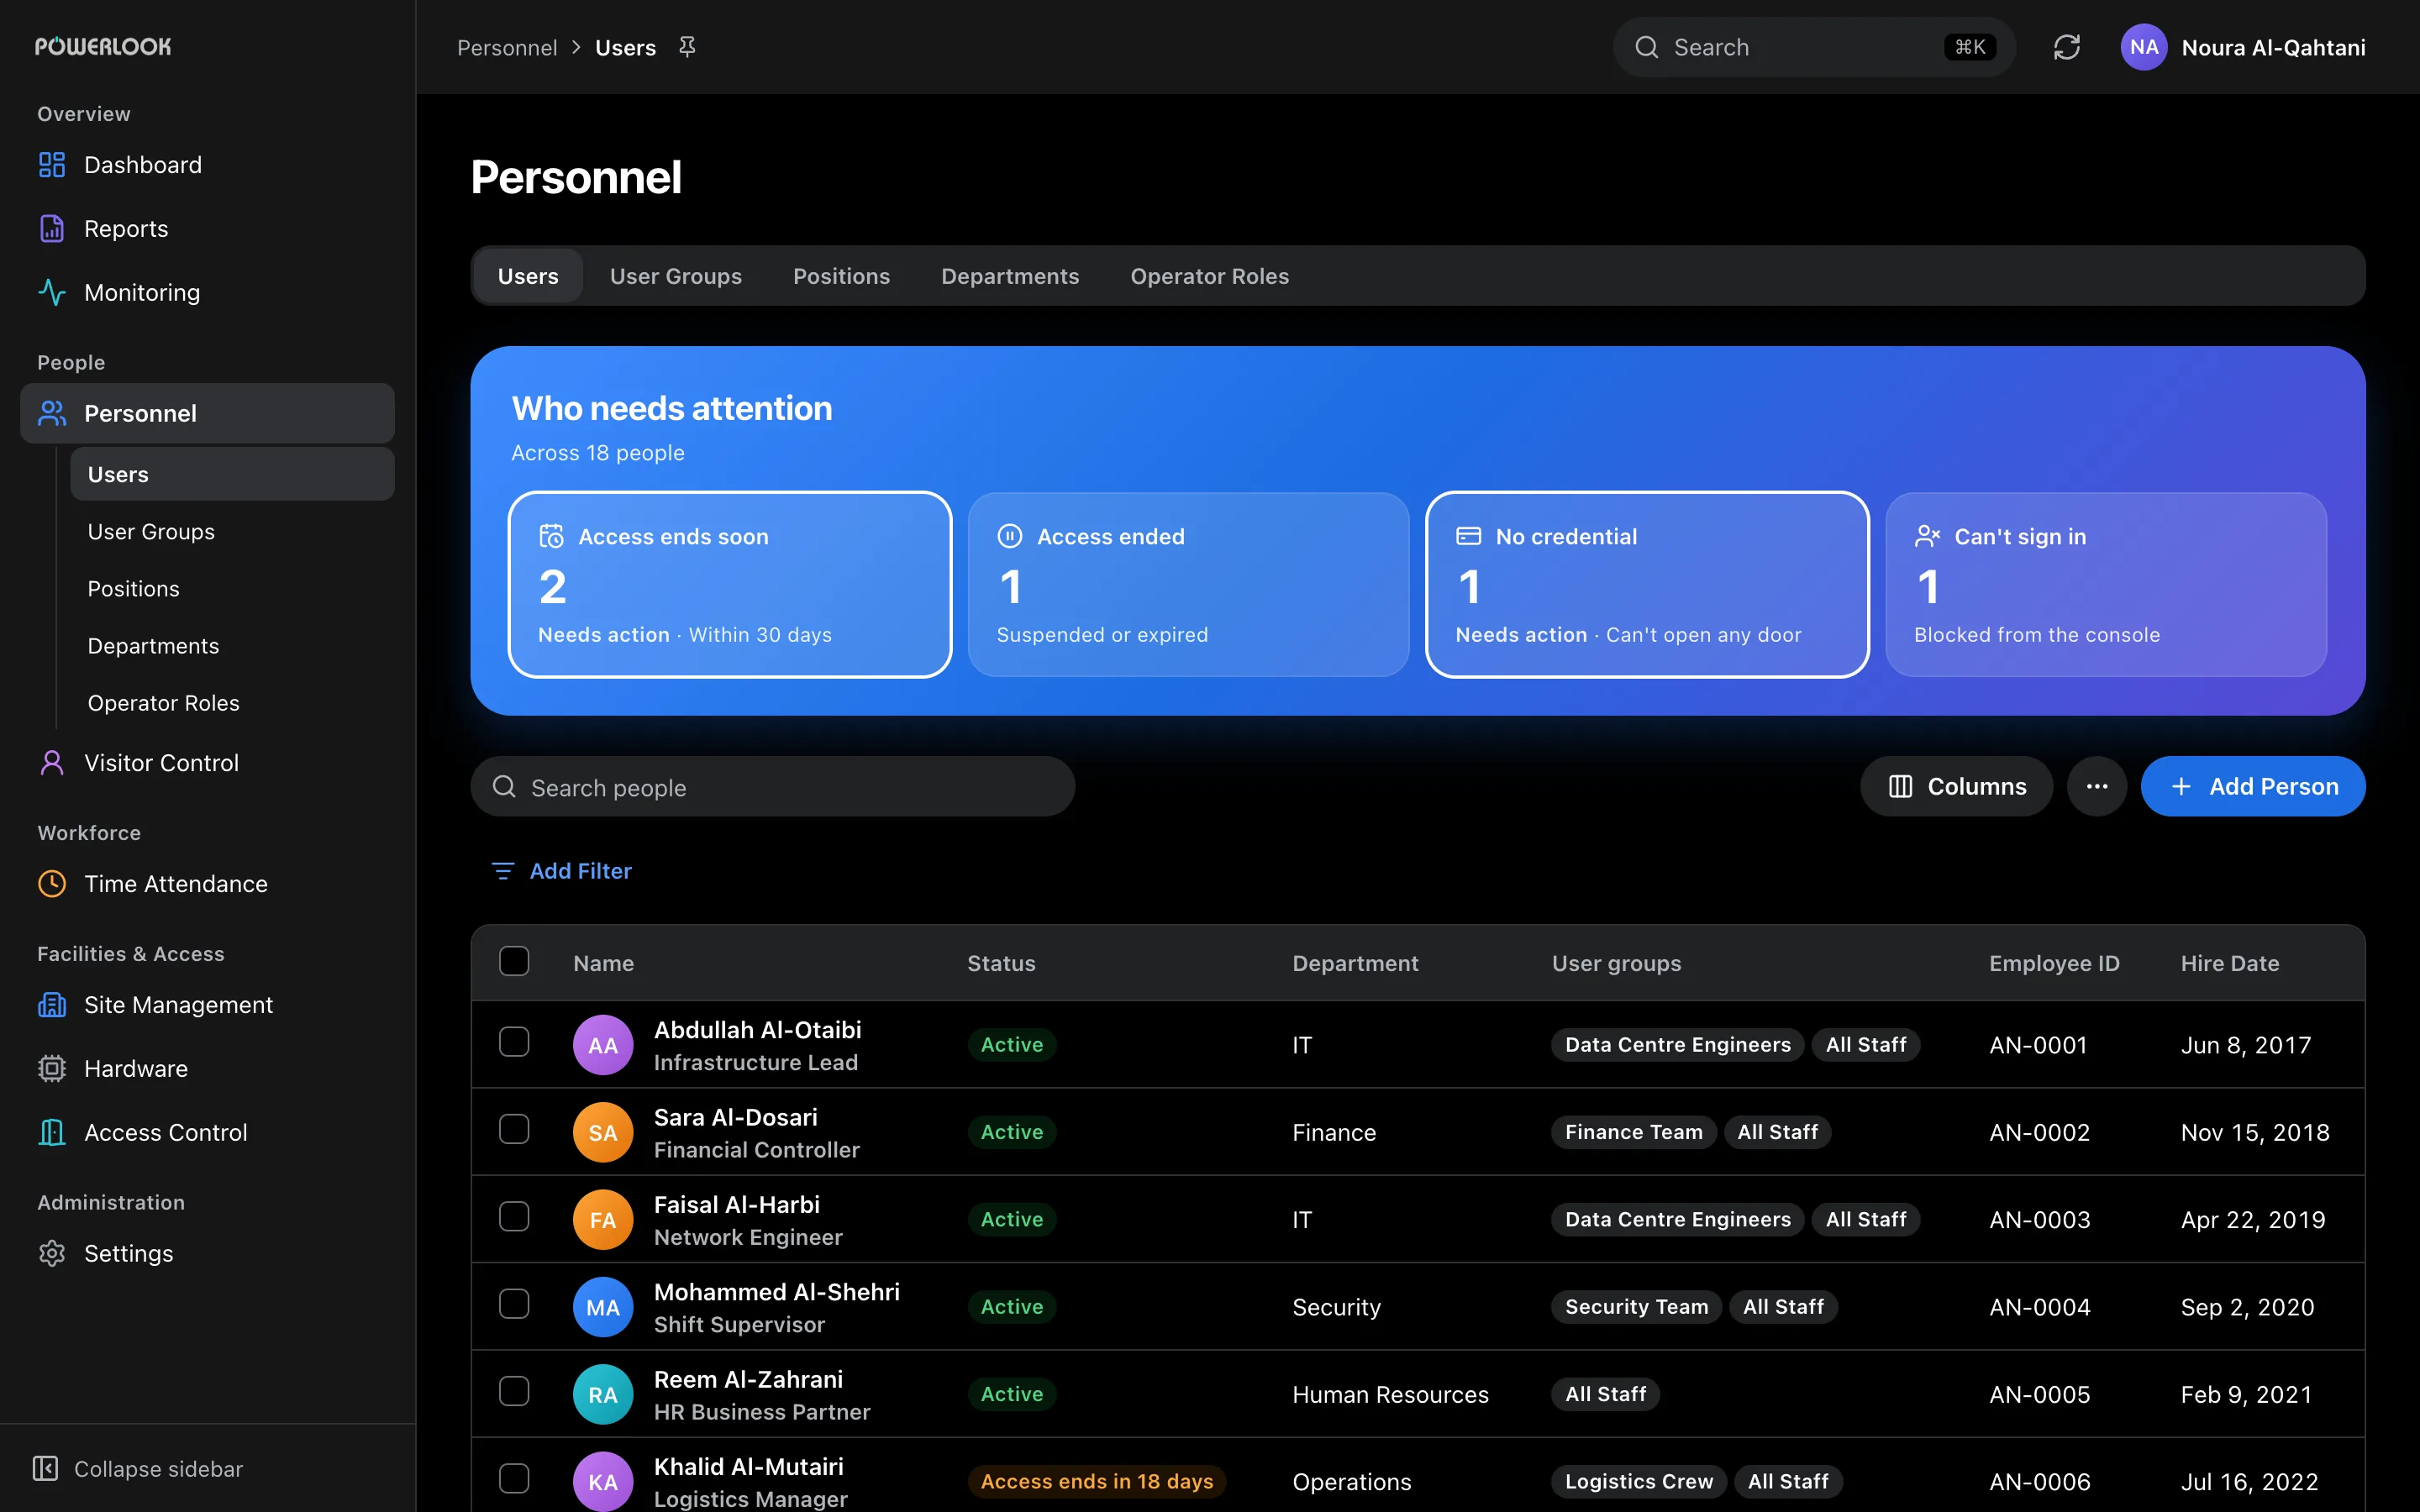
Task: Click Mohammed Al-Shehri's MA avatar
Action: pos(603,1307)
